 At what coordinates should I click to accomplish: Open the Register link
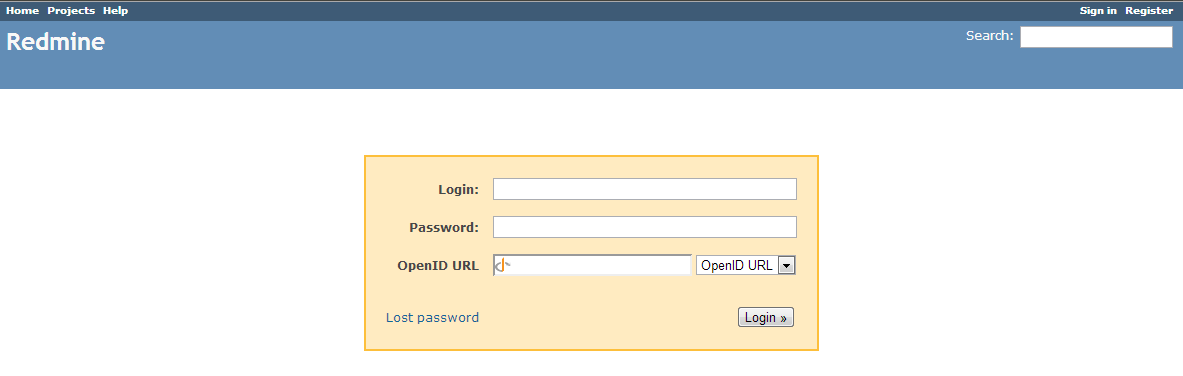pyautogui.click(x=1149, y=11)
